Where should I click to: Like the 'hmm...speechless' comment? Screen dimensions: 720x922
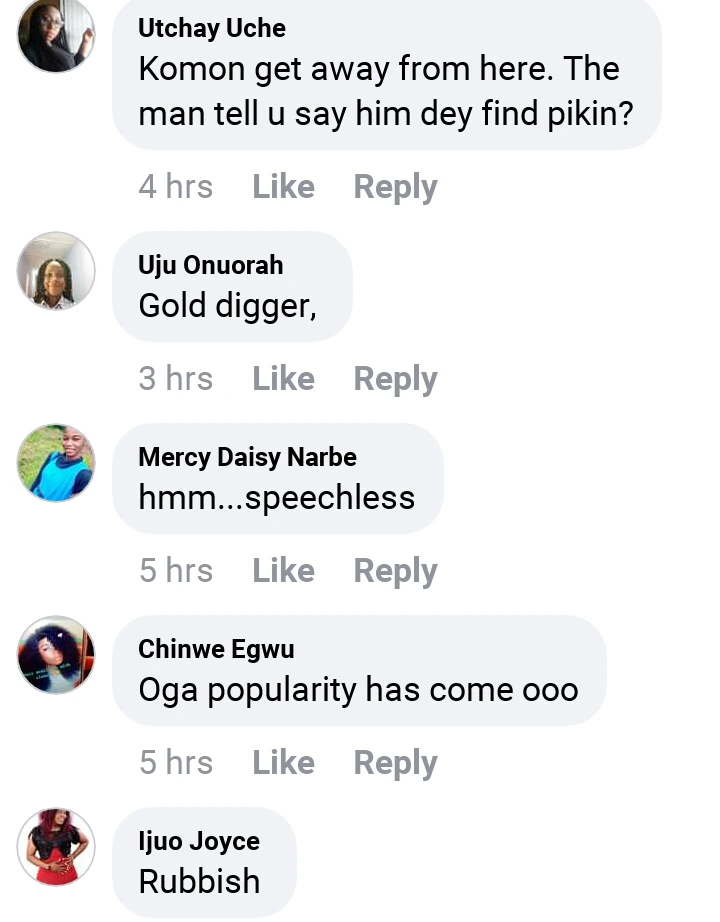coord(283,571)
